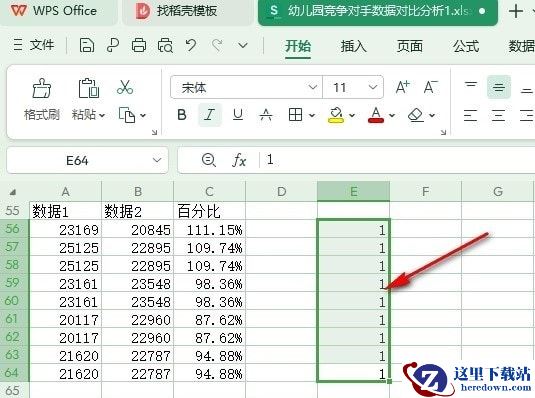Viewport: 535px width, 398px height.
Task: Click the Insert Function fx icon
Action: click(239, 160)
